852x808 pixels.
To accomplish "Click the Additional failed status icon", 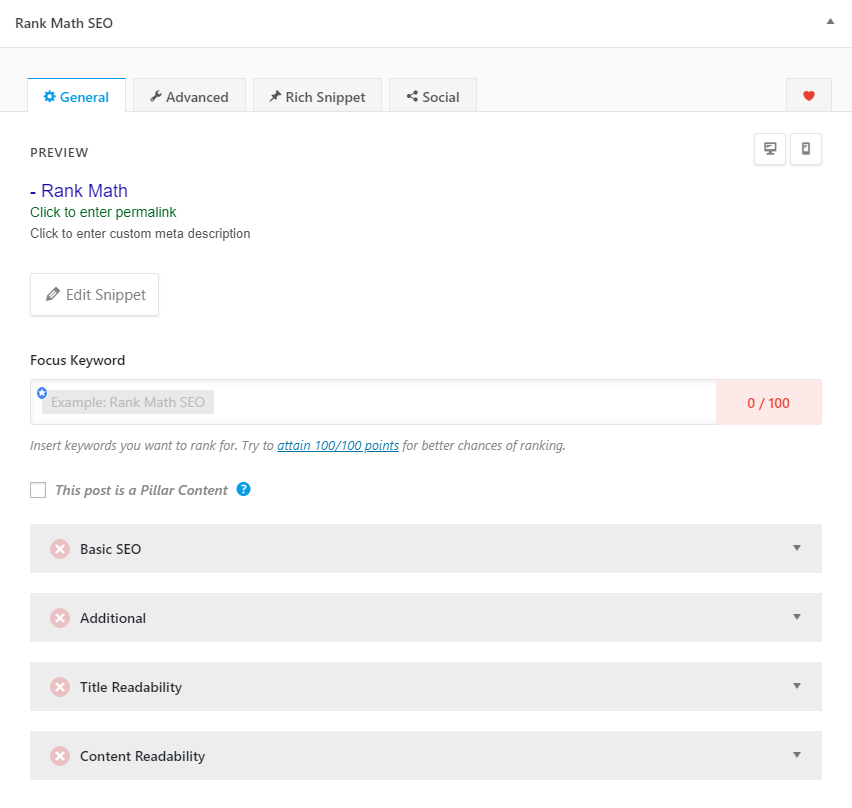I will click(60, 618).
